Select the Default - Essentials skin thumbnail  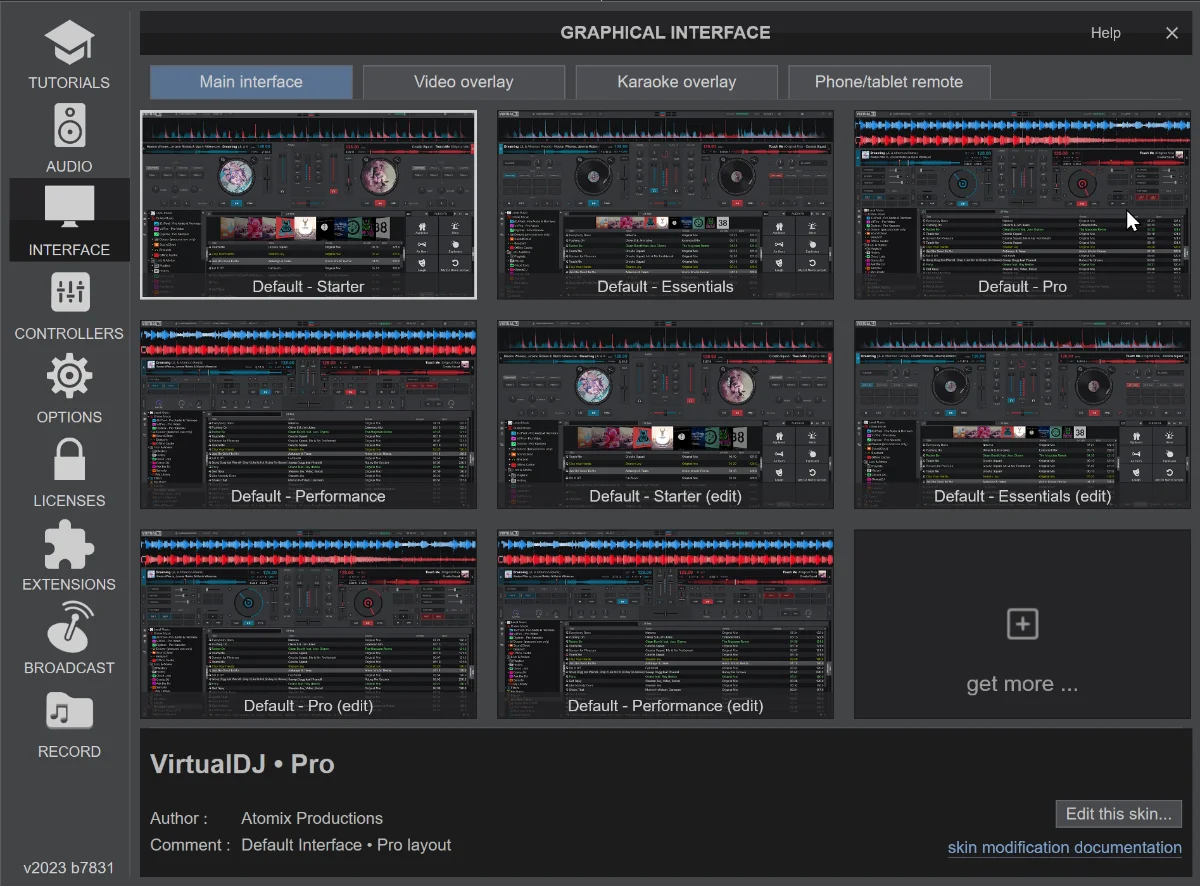point(665,204)
